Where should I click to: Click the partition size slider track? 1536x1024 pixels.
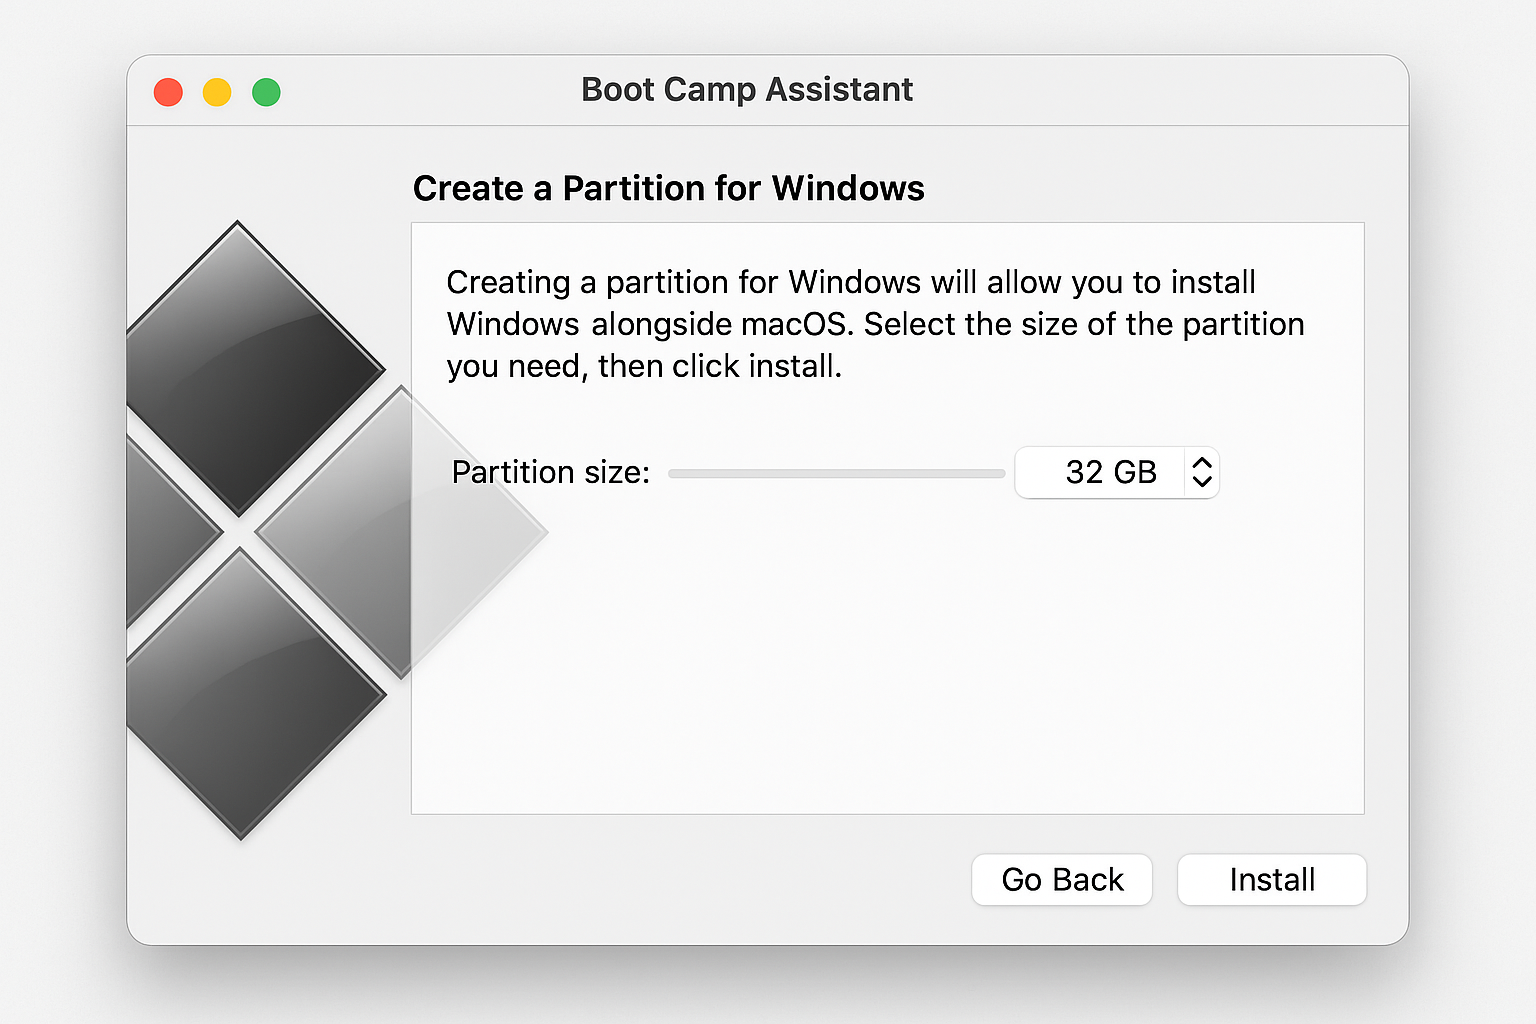pyautogui.click(x=837, y=474)
